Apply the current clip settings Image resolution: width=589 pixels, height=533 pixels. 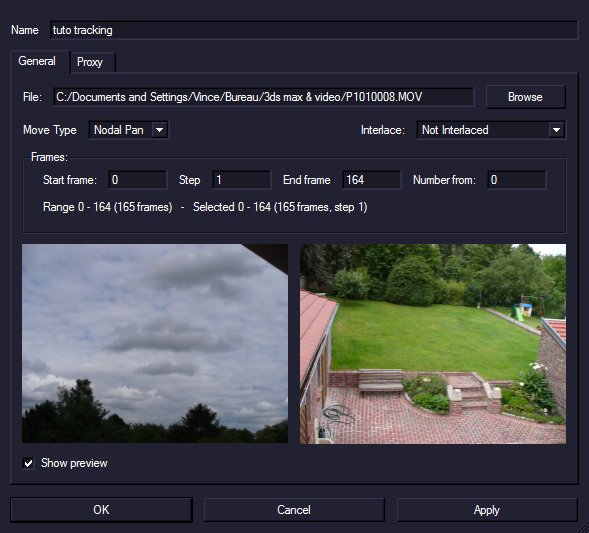487,510
